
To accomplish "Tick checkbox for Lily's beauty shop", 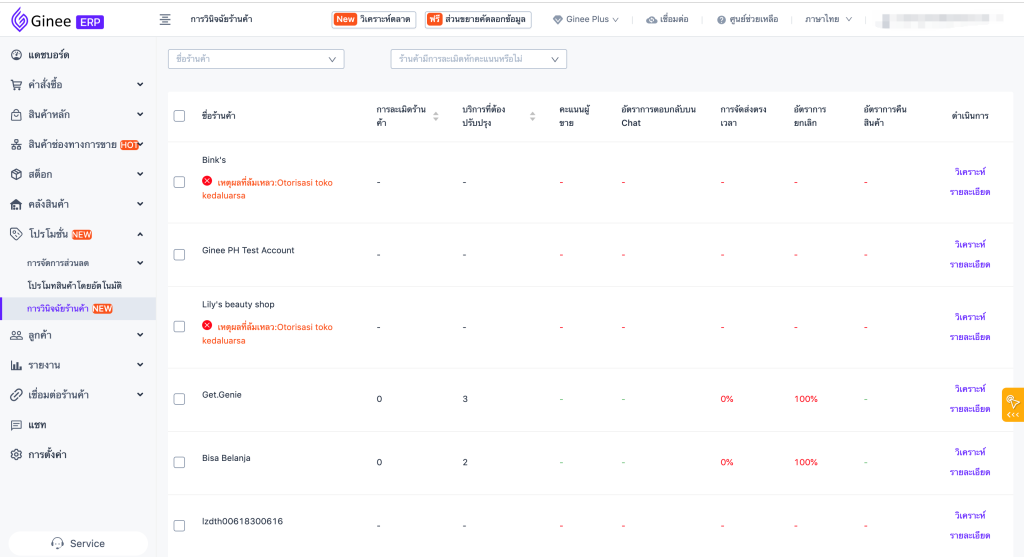I will 180,326.
